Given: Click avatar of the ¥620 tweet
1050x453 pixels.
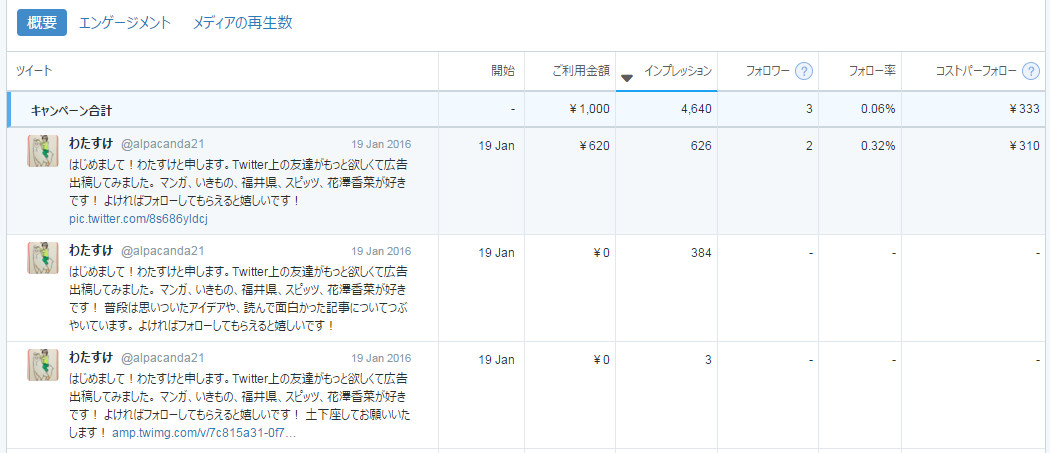Looking at the screenshot, I should point(43,151).
